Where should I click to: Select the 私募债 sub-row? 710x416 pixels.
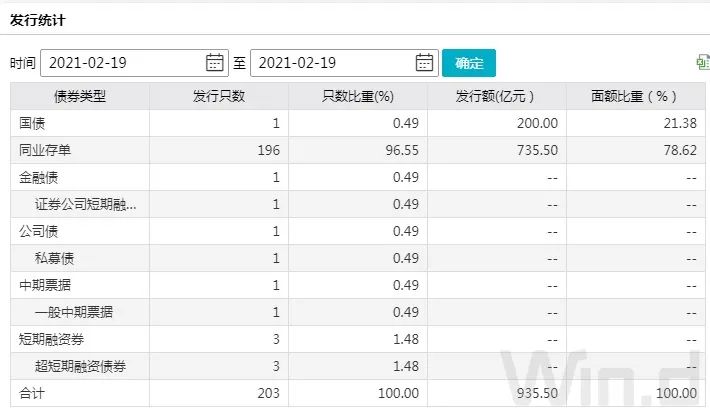54,258
